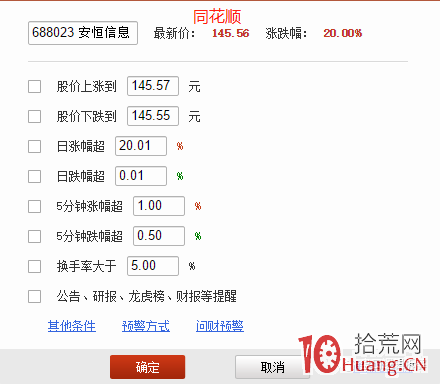Enable the 股价下跌到 alert checkbox
This screenshot has width=440, height=384.
coord(35,117)
